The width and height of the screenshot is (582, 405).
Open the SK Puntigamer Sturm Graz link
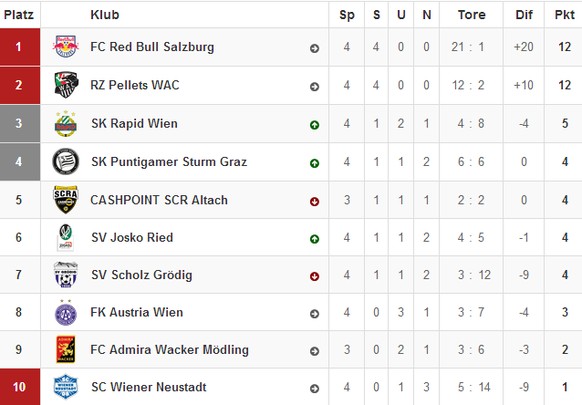tap(169, 162)
